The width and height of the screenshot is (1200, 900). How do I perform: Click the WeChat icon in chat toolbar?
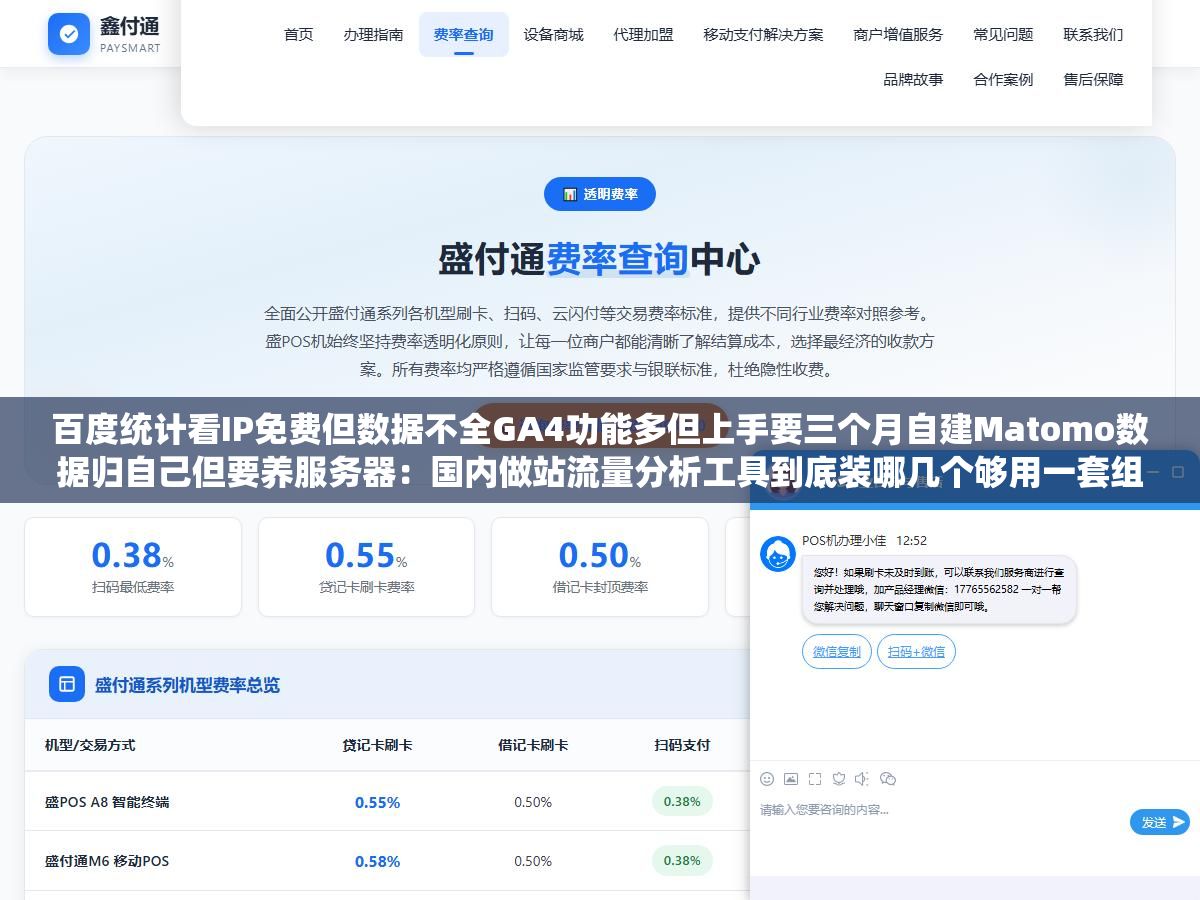(887, 778)
